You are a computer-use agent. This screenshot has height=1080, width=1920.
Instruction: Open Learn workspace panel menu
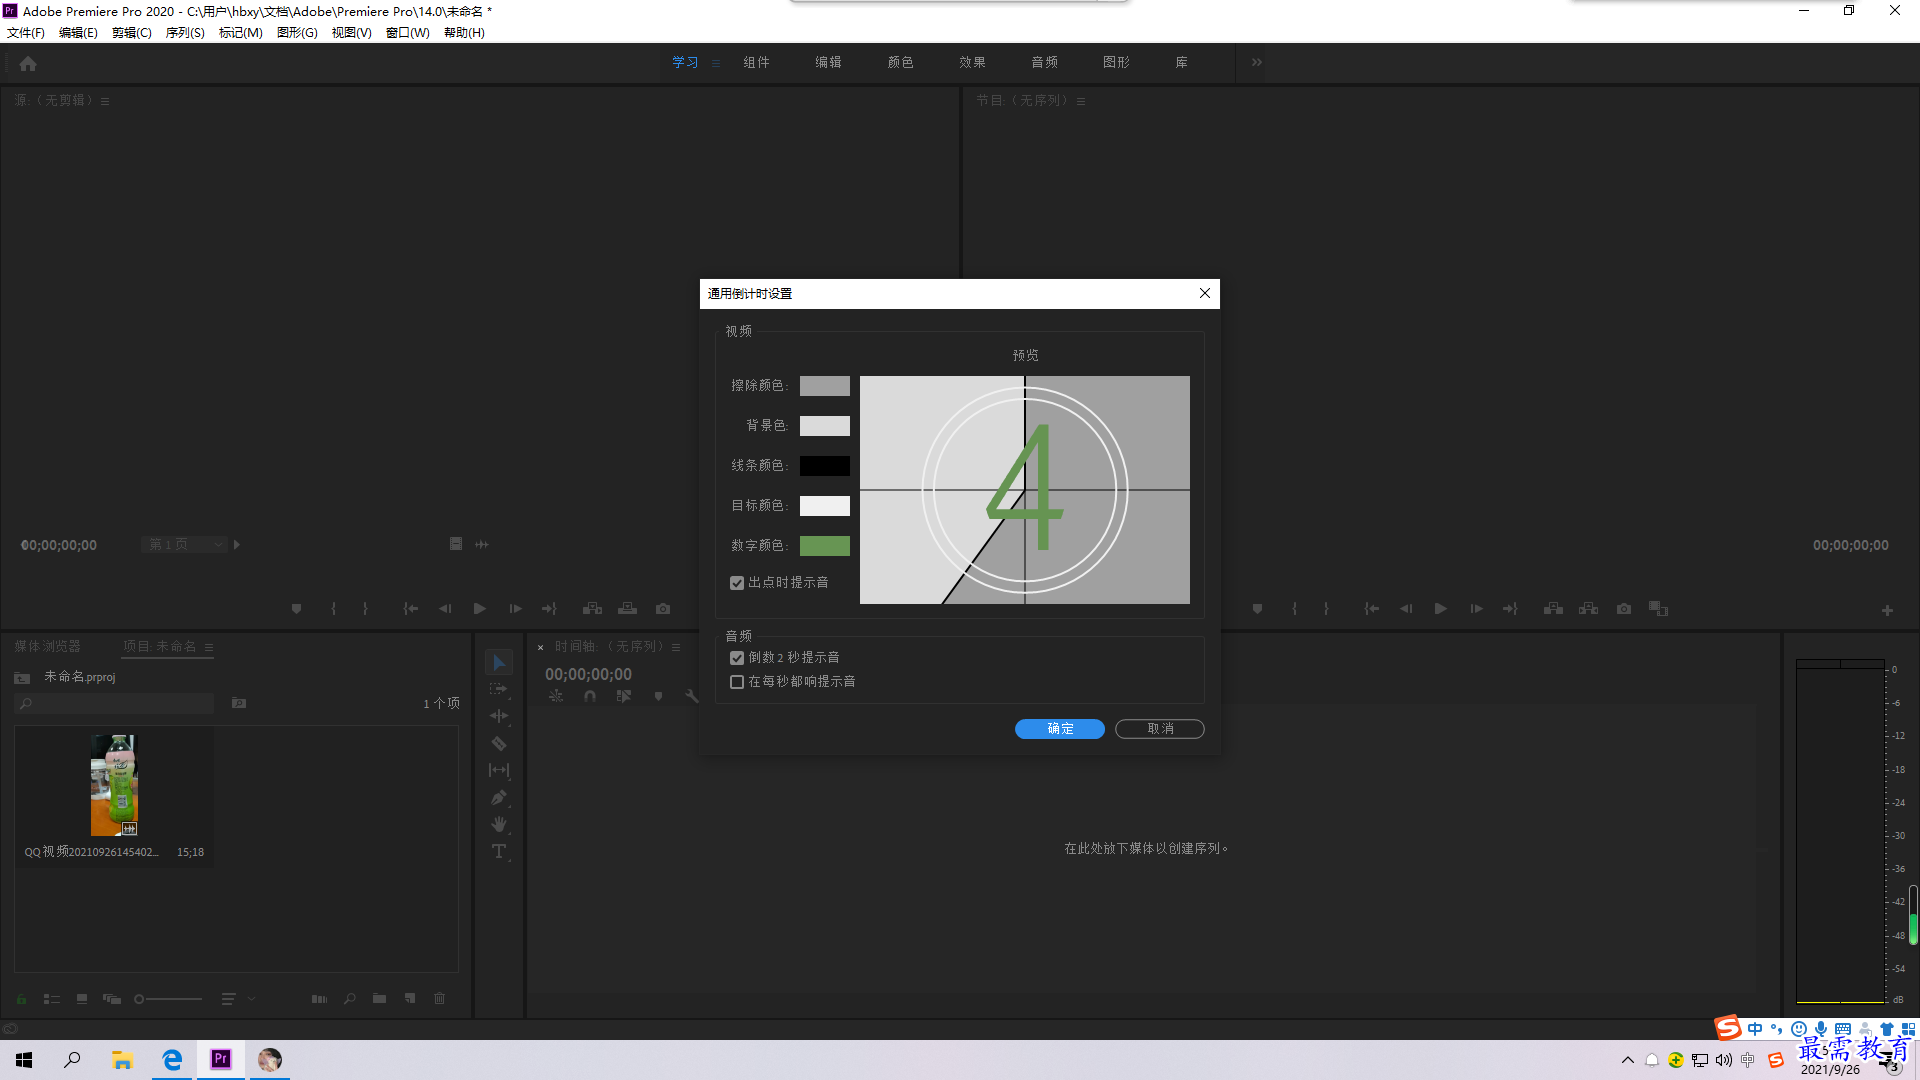[716, 63]
